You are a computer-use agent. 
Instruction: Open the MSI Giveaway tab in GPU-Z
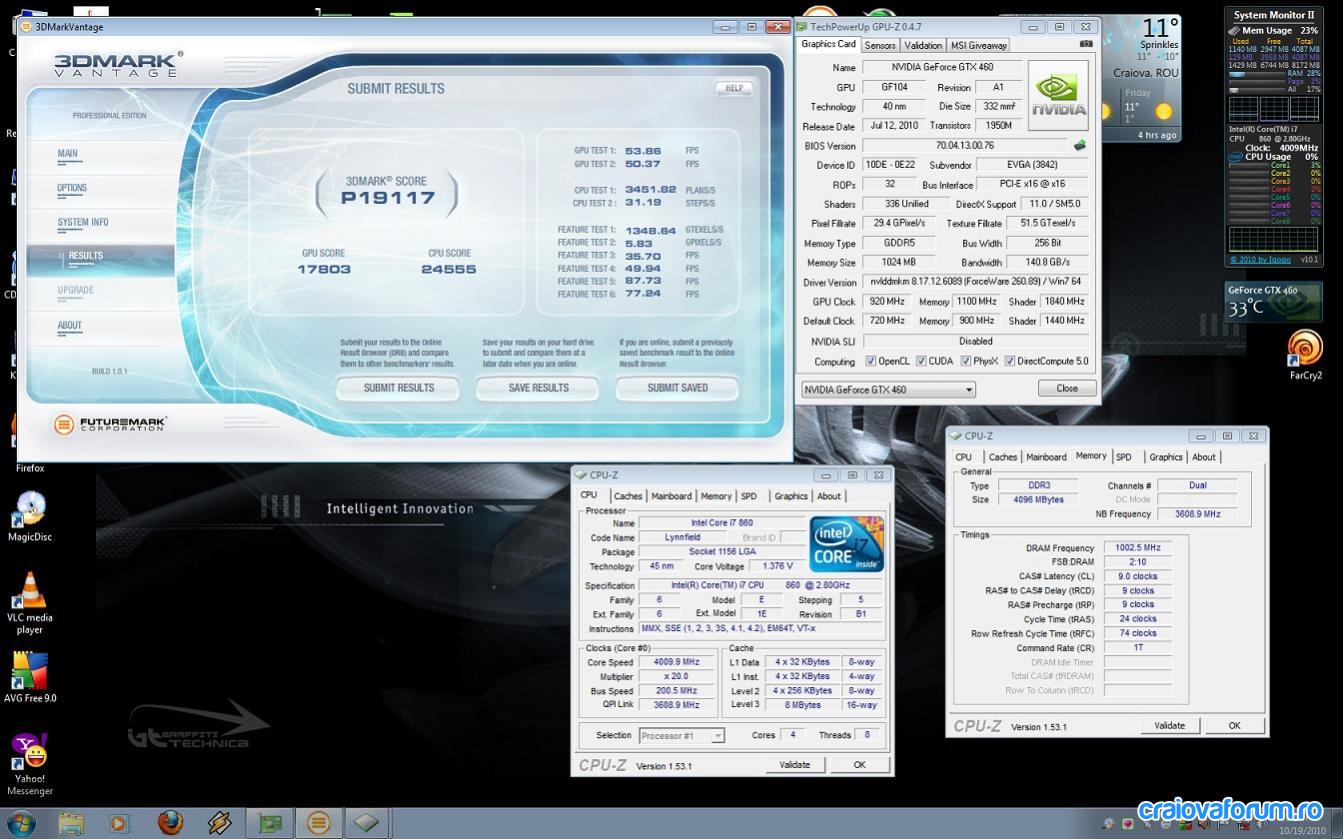tap(979, 45)
